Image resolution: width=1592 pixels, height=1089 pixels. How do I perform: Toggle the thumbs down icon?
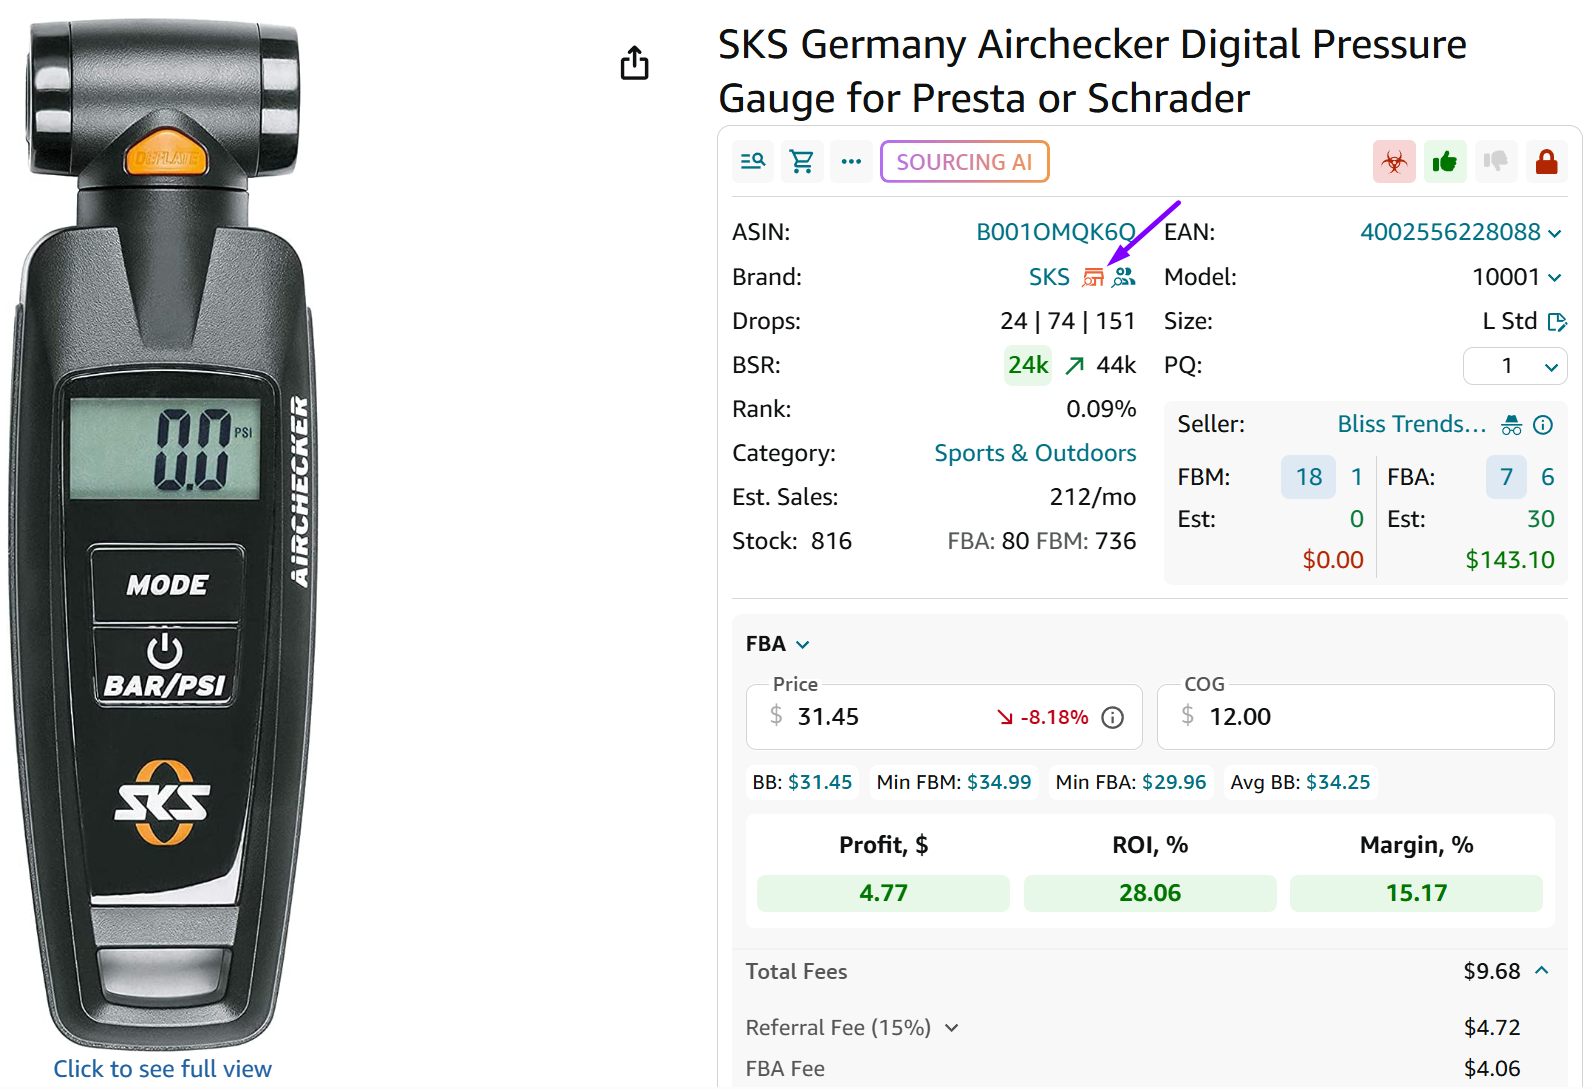[x=1495, y=161]
